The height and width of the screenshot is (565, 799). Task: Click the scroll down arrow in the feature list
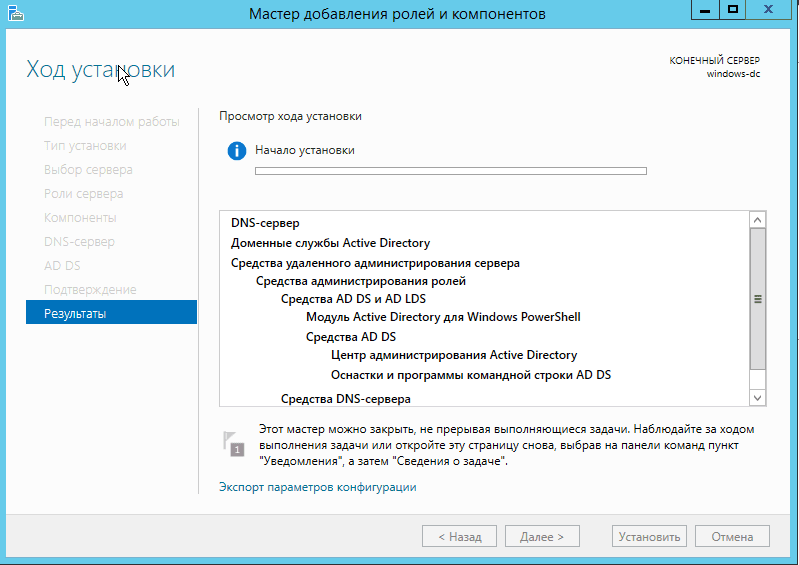point(758,398)
